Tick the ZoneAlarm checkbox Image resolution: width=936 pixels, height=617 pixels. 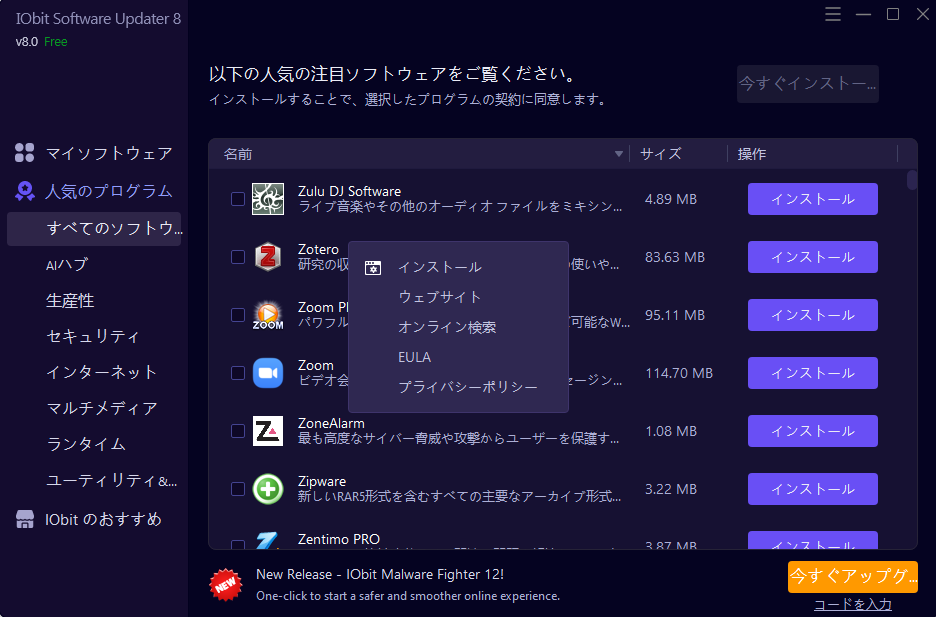click(238, 431)
